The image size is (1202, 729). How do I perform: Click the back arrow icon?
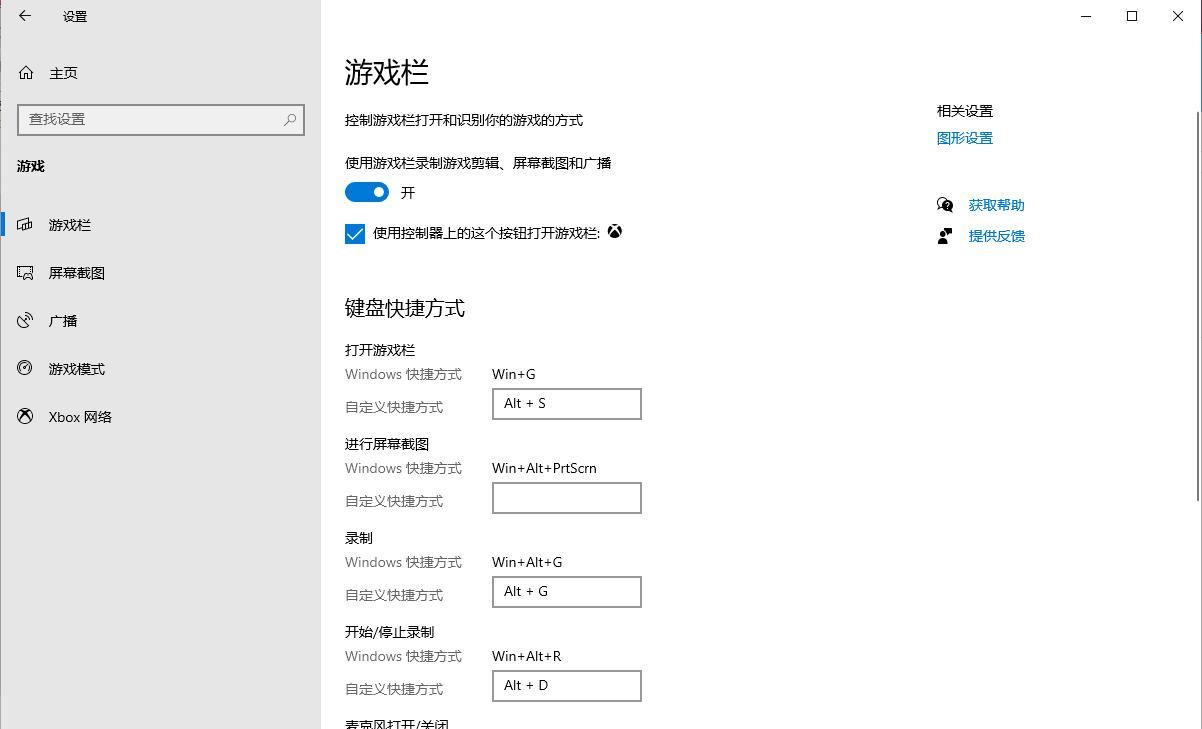pos(25,16)
